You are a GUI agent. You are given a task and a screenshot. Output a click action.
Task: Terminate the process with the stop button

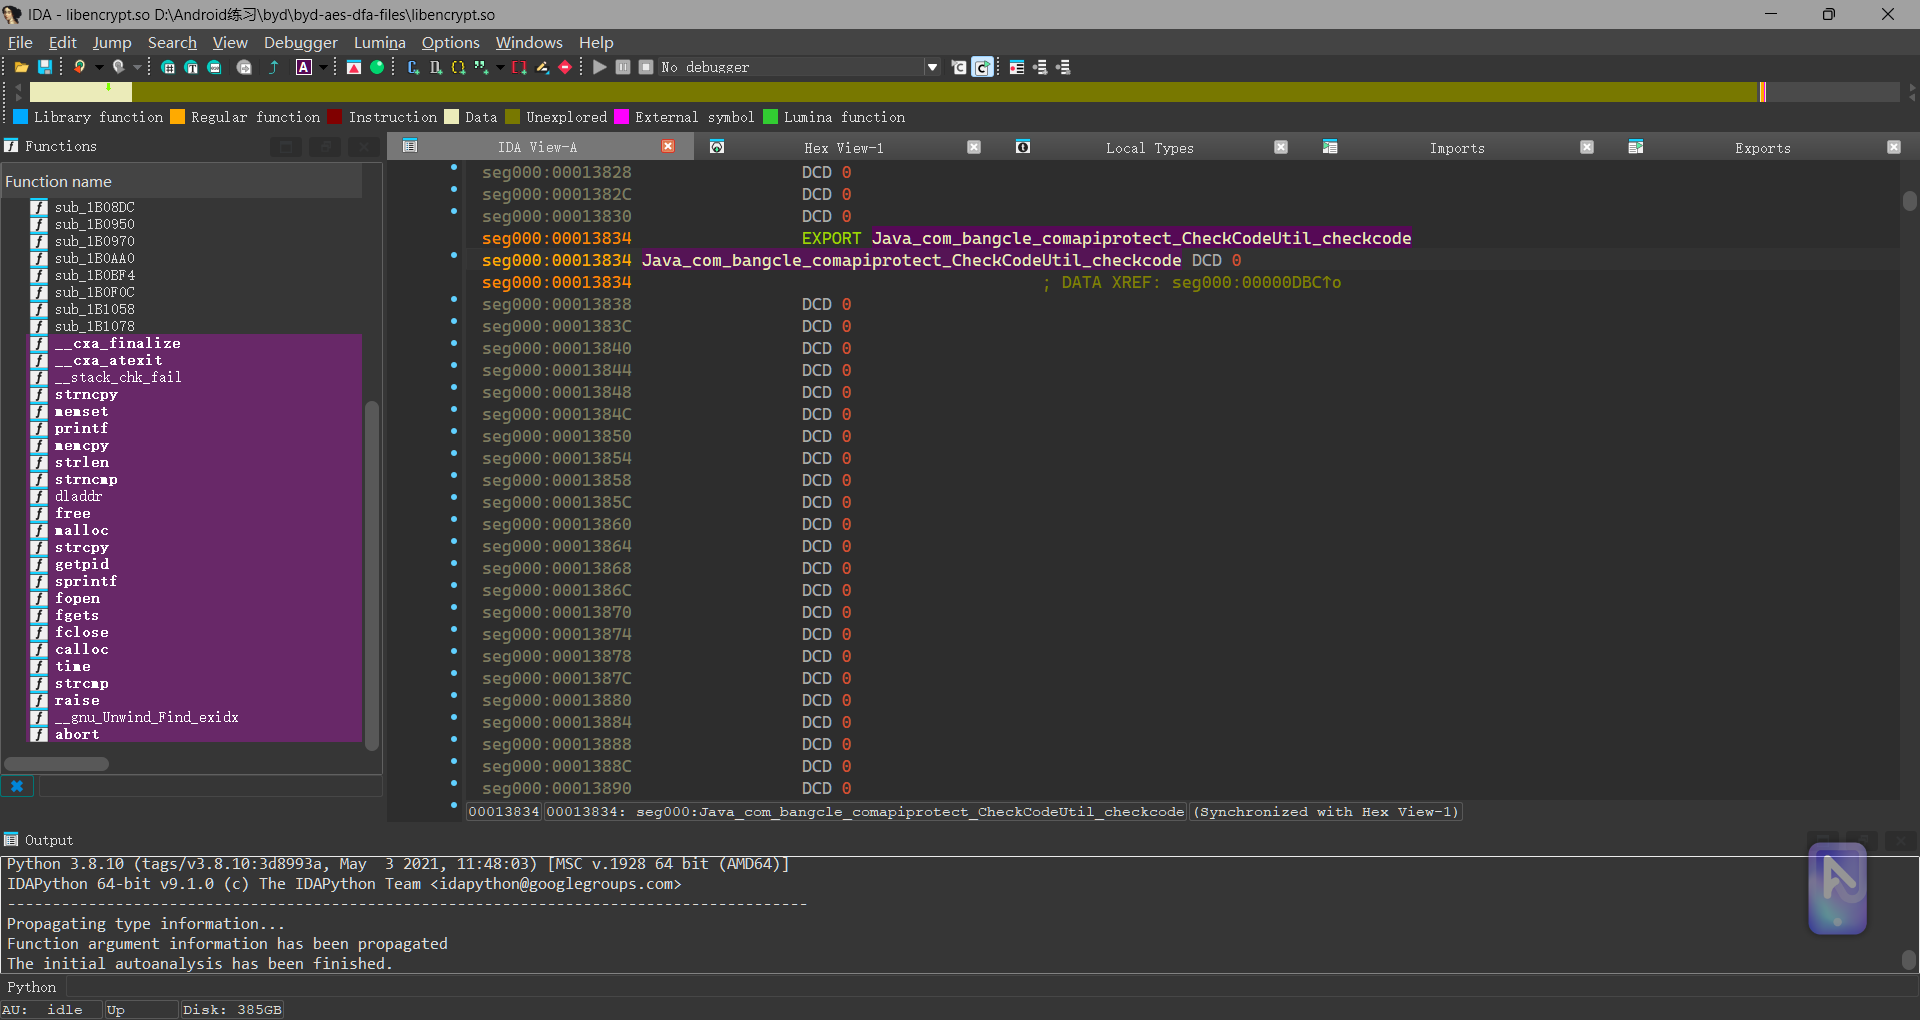tap(646, 67)
